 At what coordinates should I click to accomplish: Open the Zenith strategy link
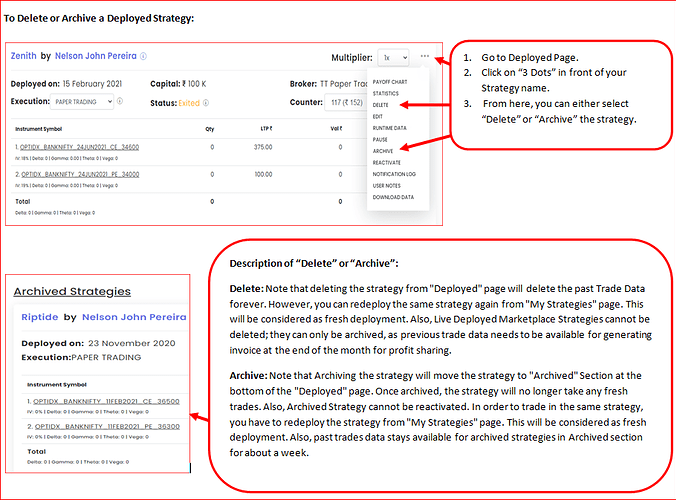(x=23, y=56)
